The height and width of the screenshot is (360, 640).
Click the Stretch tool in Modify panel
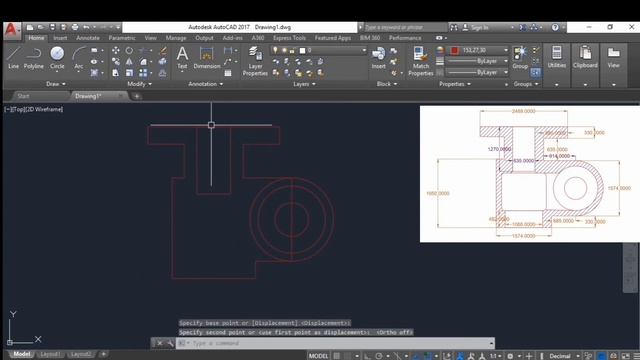(116, 73)
